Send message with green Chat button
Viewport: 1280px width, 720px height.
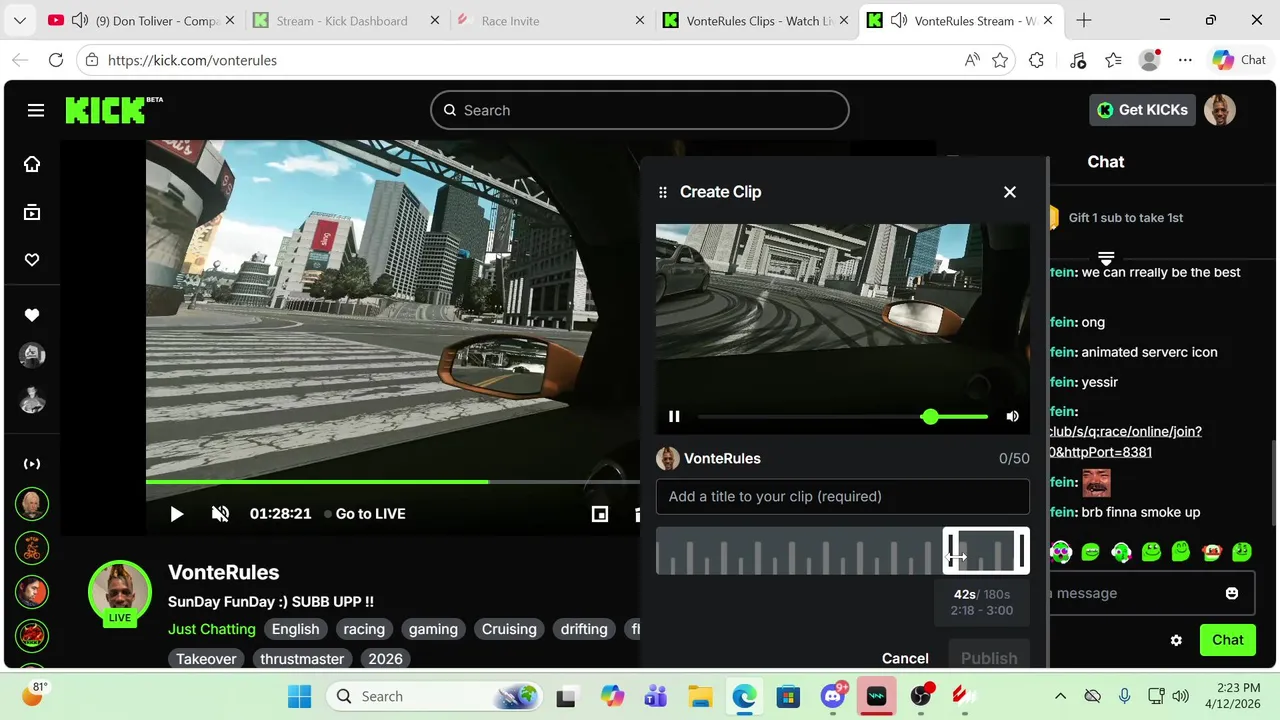point(1227,640)
